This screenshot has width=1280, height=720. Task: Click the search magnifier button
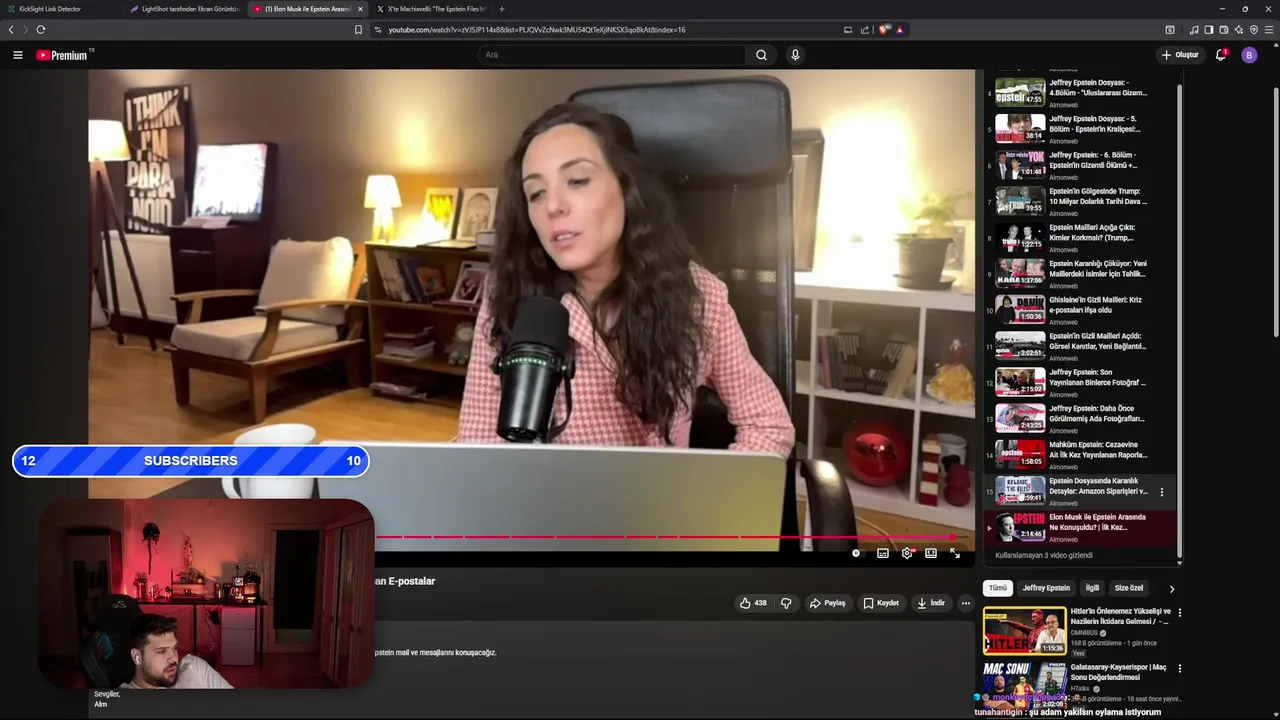click(x=761, y=55)
